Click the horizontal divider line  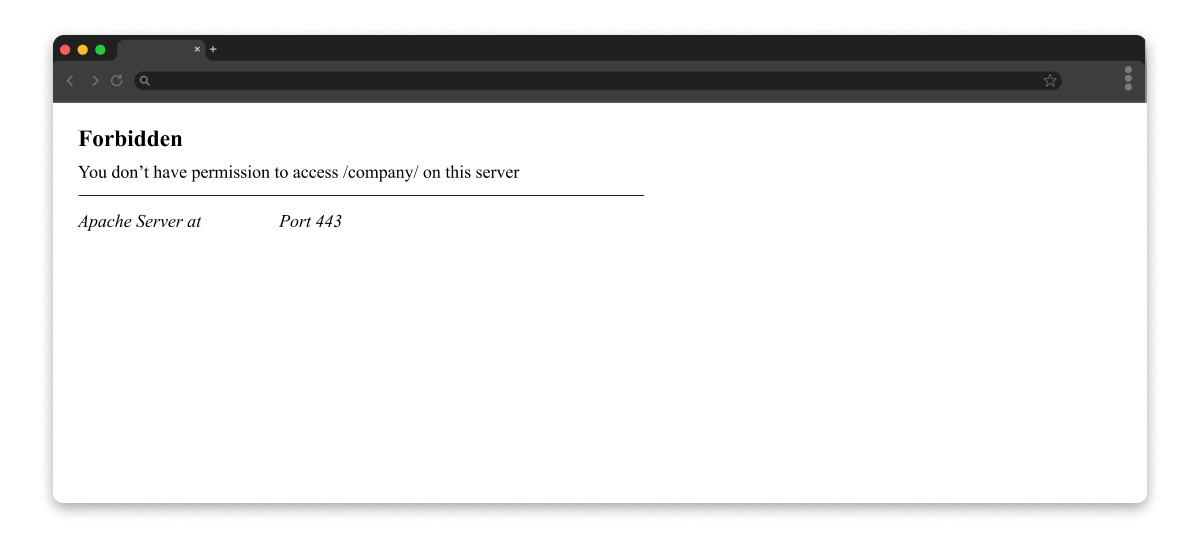tap(361, 195)
